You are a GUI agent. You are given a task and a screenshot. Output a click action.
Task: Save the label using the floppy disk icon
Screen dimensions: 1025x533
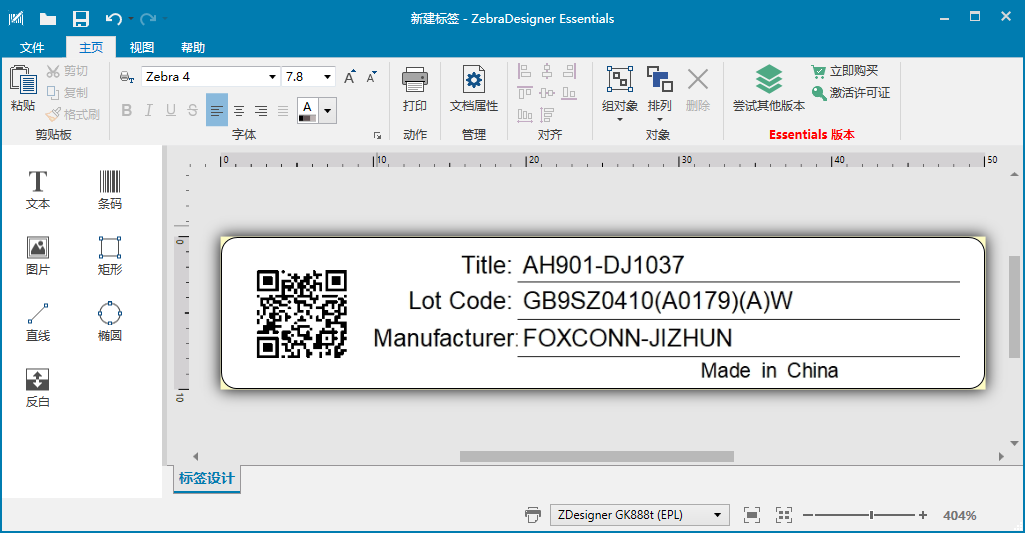coord(80,19)
